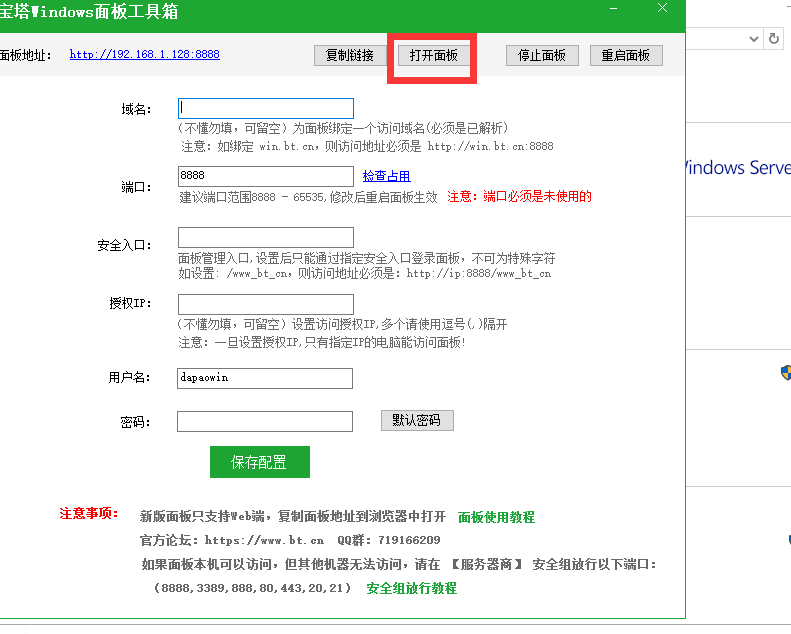Open the panel address link http://192.168.1.128:8888
Screen dimensions: 791x634
[144, 54]
